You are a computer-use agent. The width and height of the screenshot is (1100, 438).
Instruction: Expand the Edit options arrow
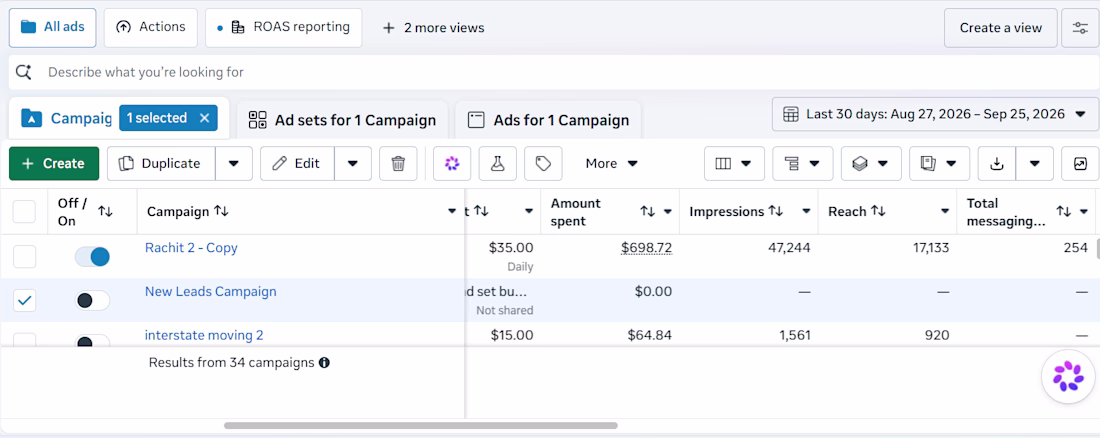click(x=353, y=164)
